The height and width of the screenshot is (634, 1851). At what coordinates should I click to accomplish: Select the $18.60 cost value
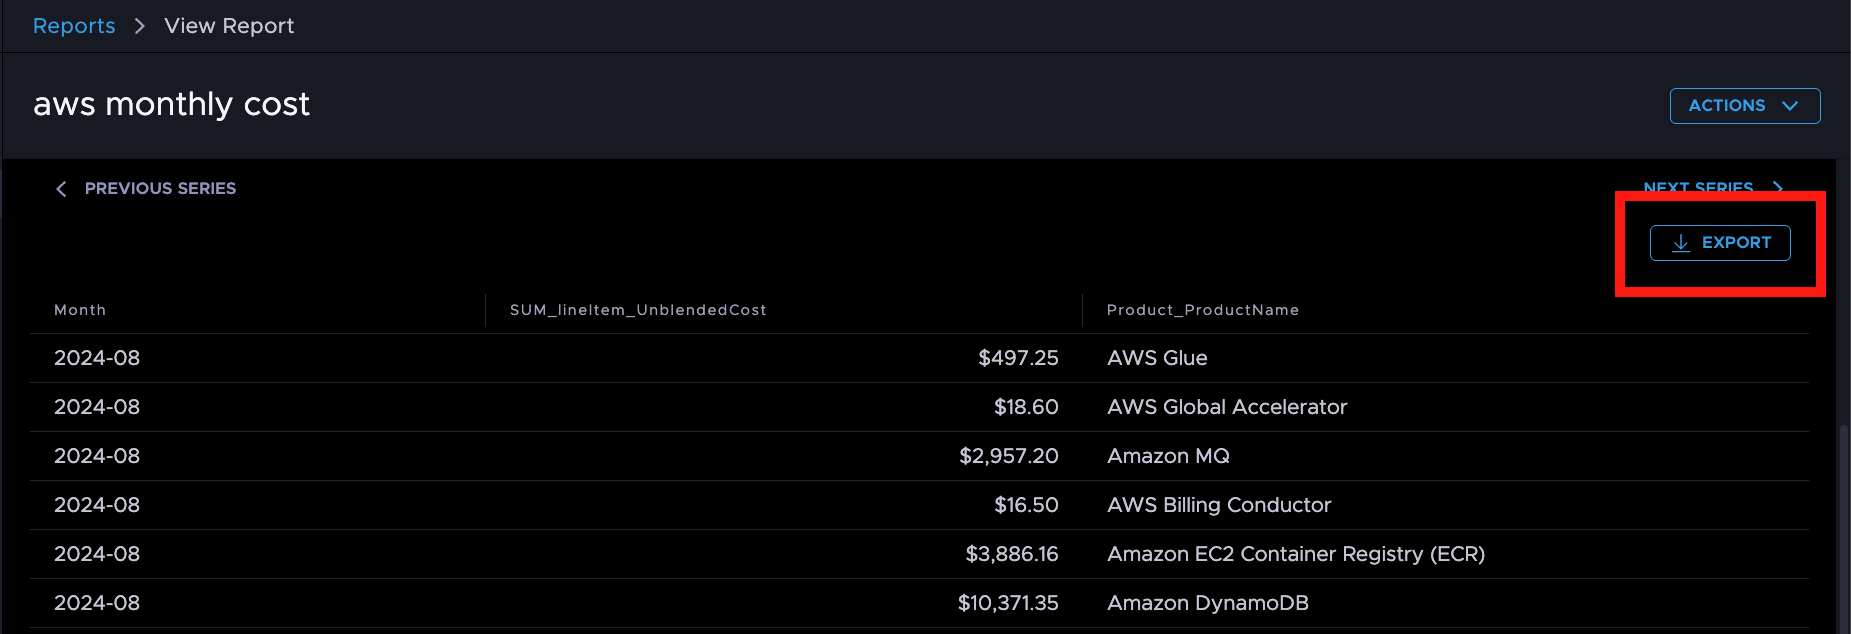1026,407
